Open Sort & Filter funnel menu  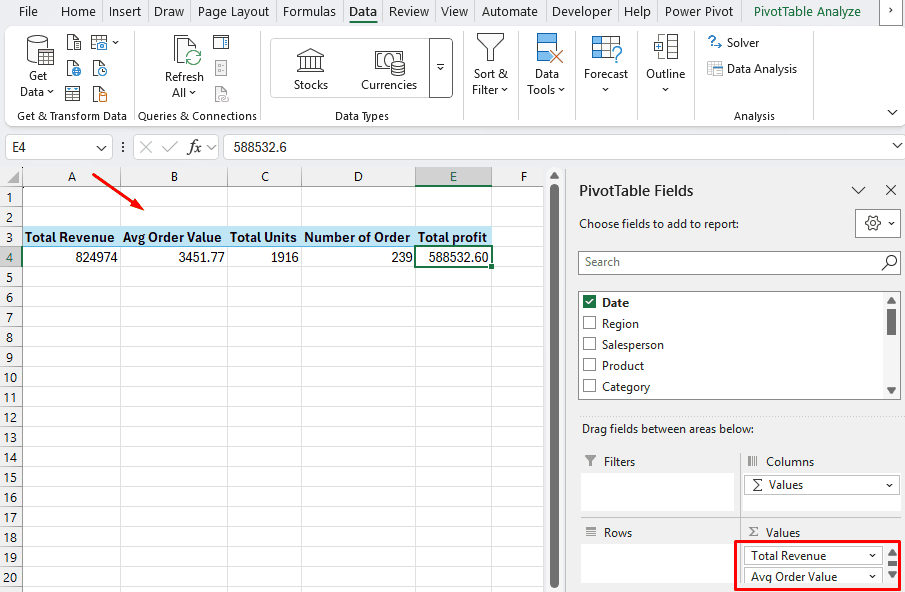point(490,65)
